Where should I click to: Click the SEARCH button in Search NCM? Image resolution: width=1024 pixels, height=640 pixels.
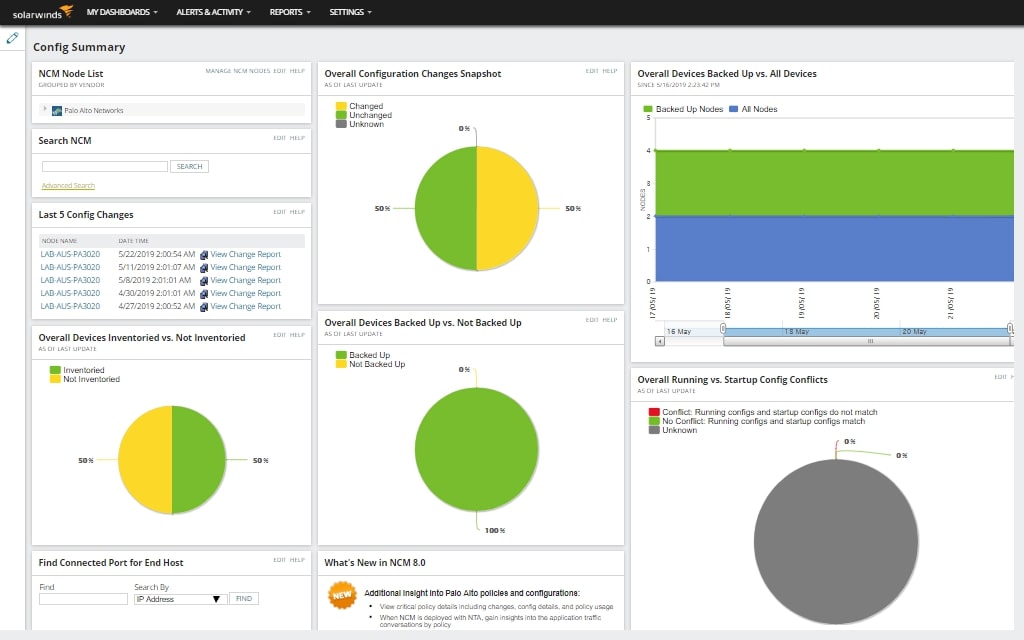tap(189, 166)
